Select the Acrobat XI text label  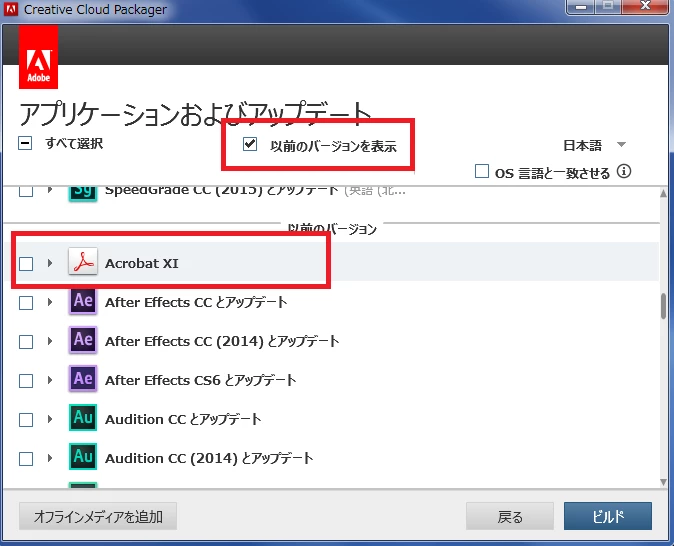(142, 263)
